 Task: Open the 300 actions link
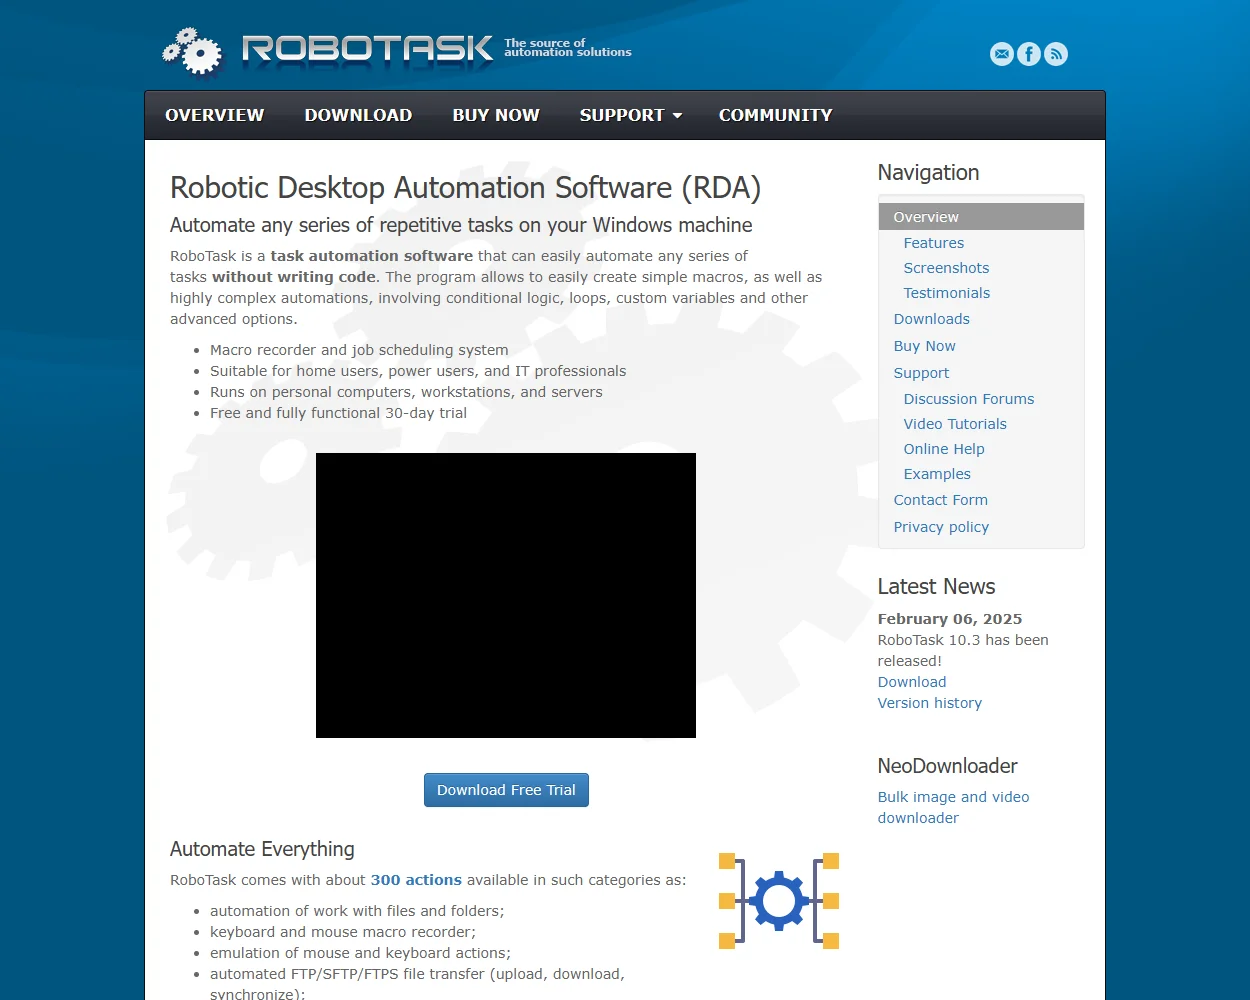[x=416, y=879]
